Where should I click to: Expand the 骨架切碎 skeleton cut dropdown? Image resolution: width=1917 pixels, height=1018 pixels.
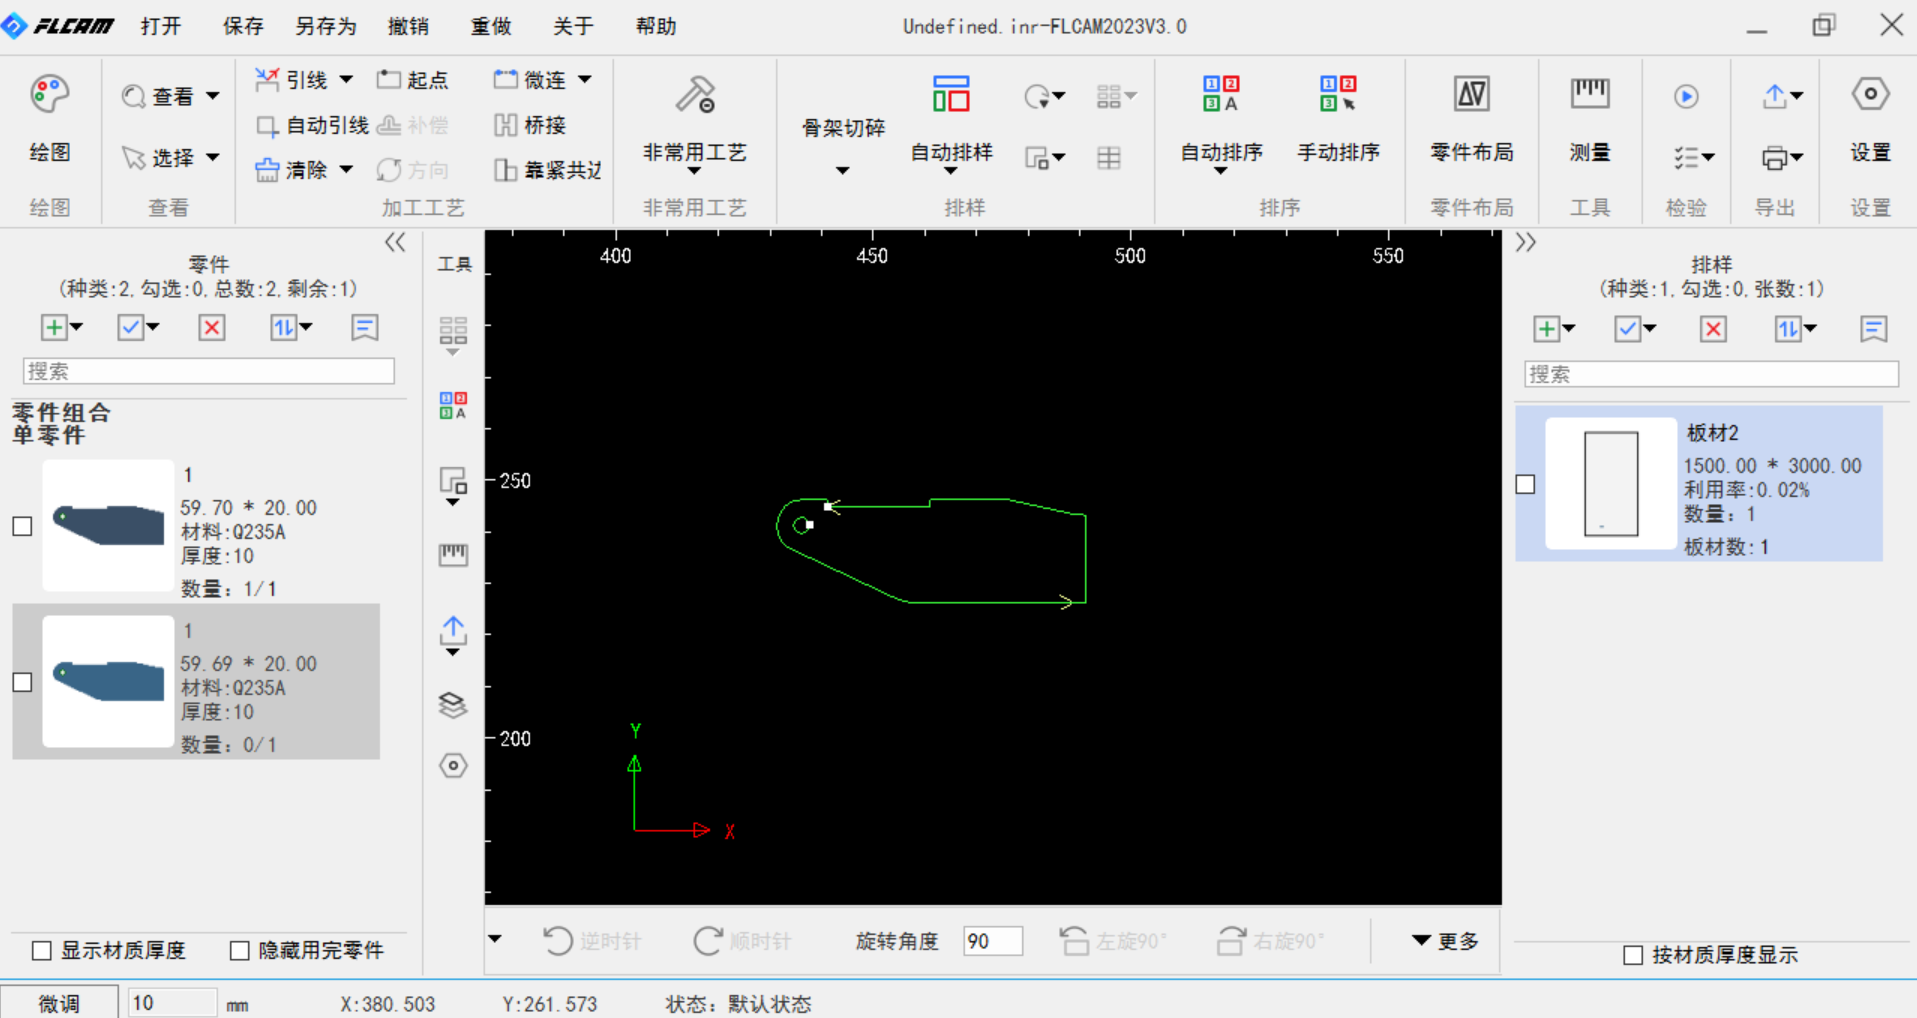click(x=842, y=171)
